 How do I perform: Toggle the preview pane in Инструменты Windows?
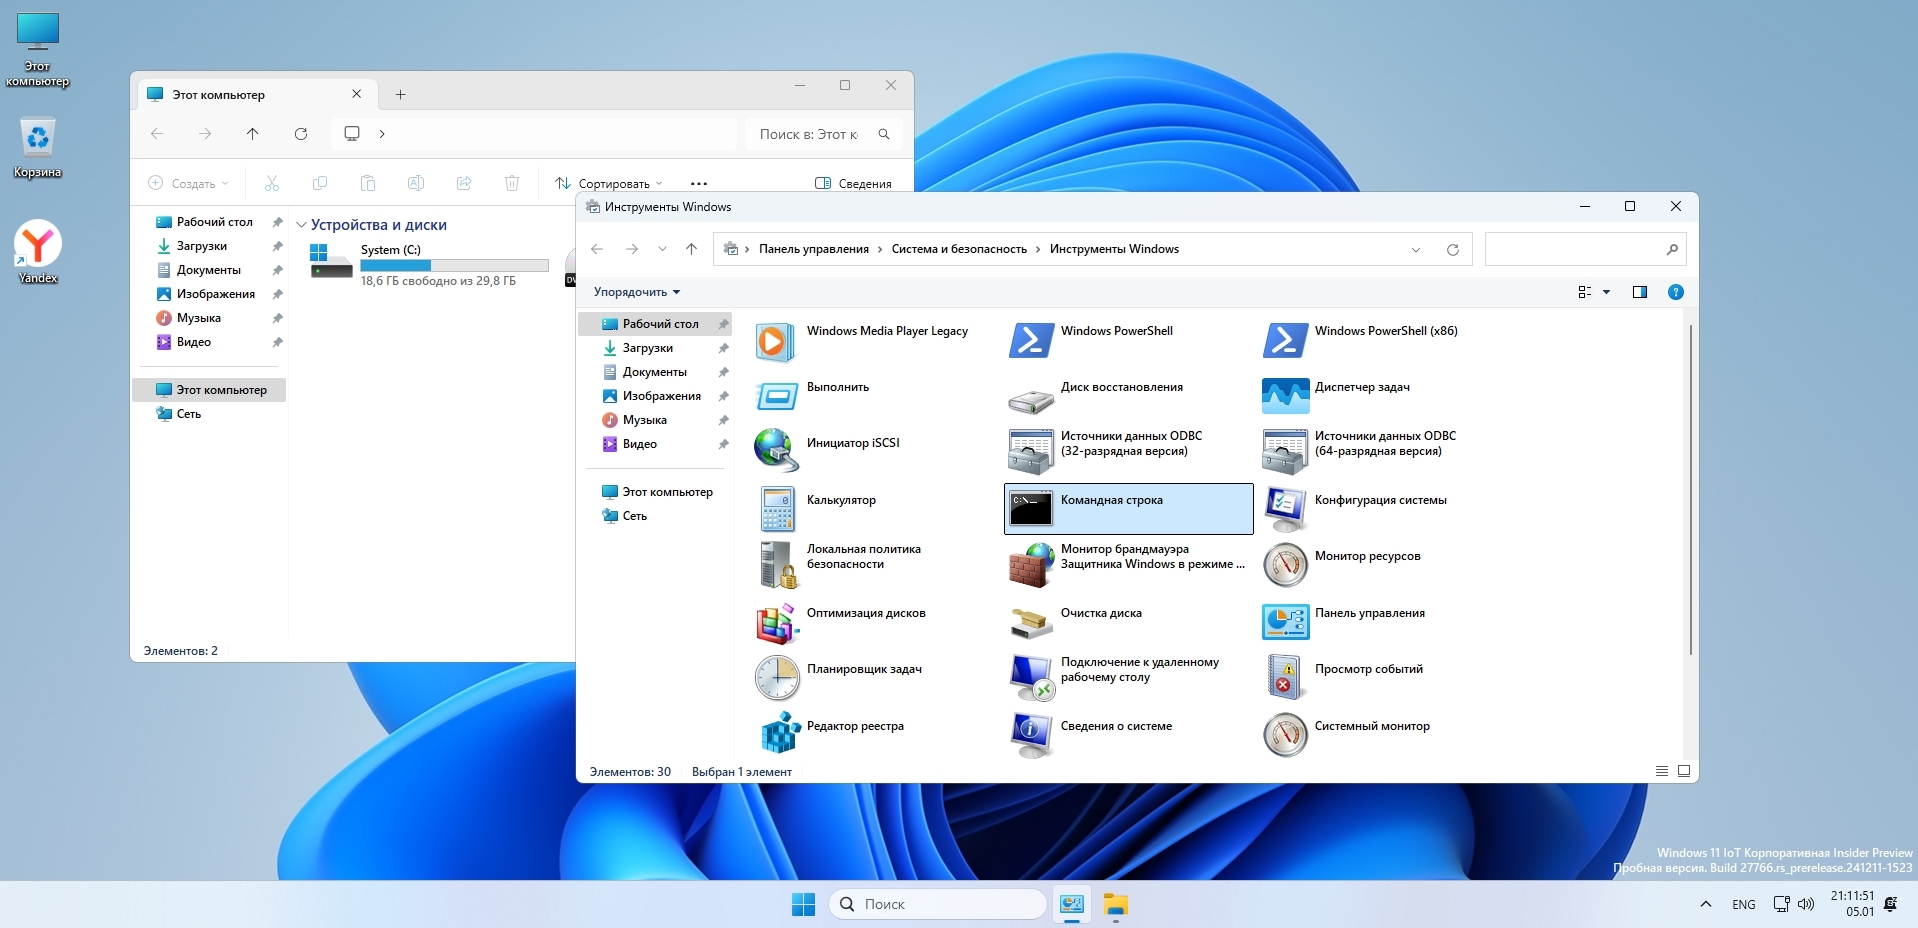click(1639, 292)
